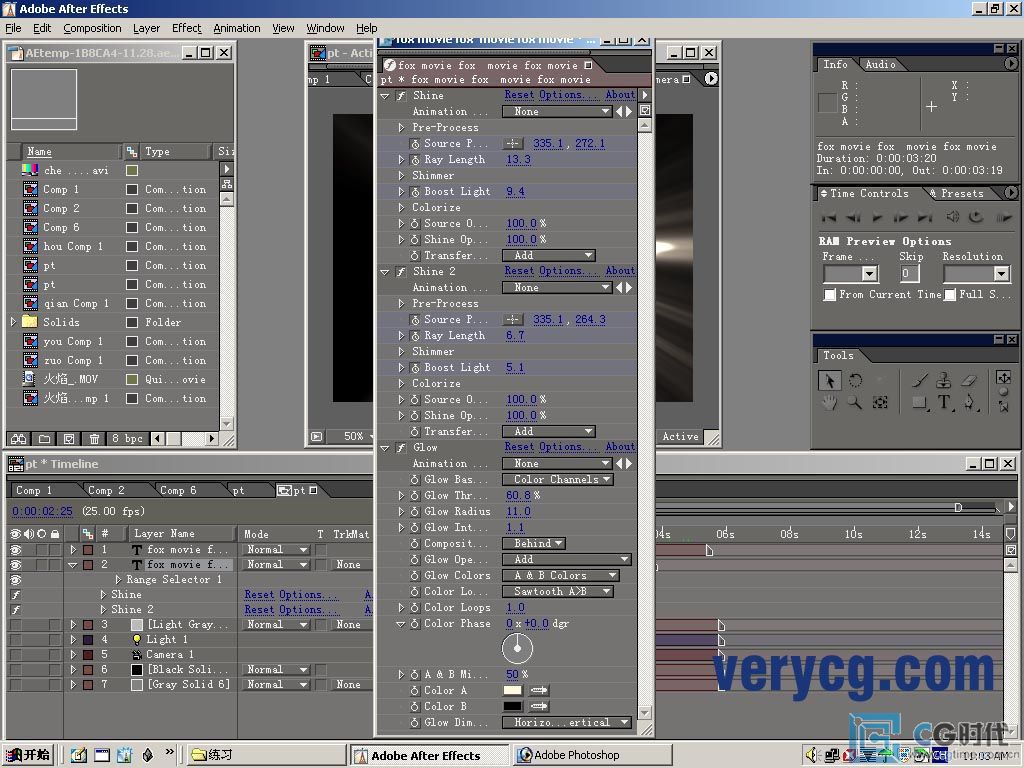Open the Effect menu
Viewport: 1024px width, 768px height.
pos(186,28)
